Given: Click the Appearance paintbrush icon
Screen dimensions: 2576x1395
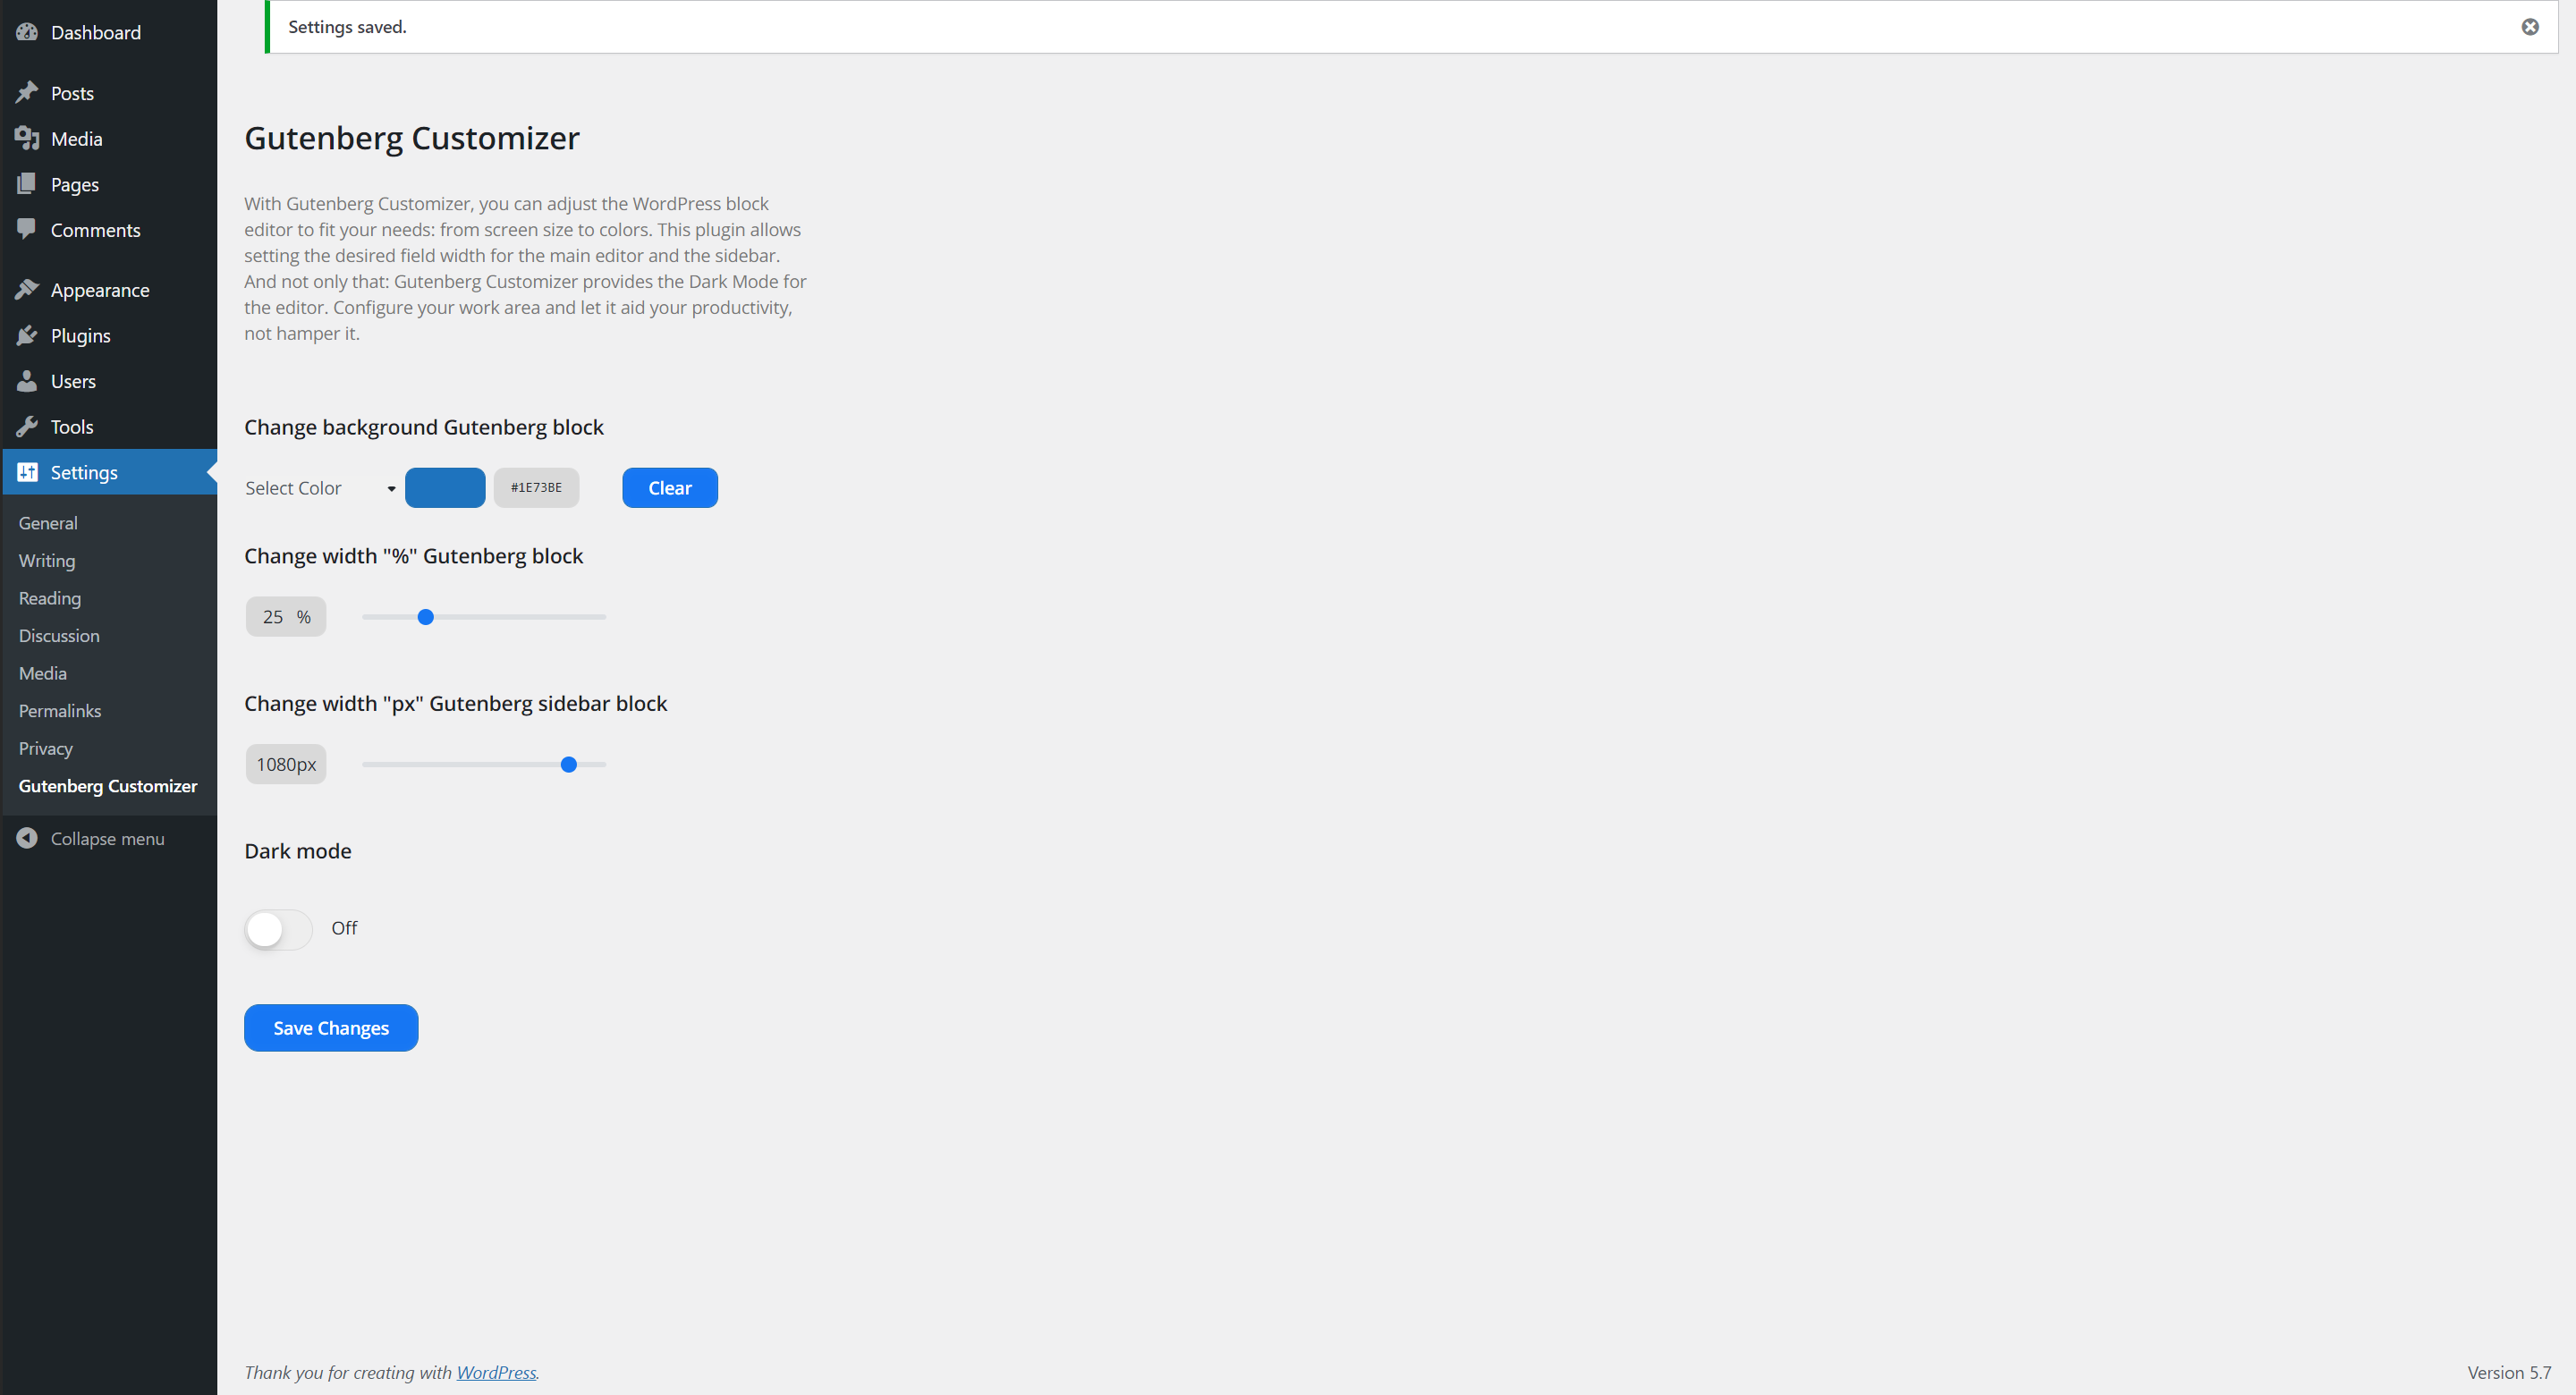Looking at the screenshot, I should tap(27, 290).
